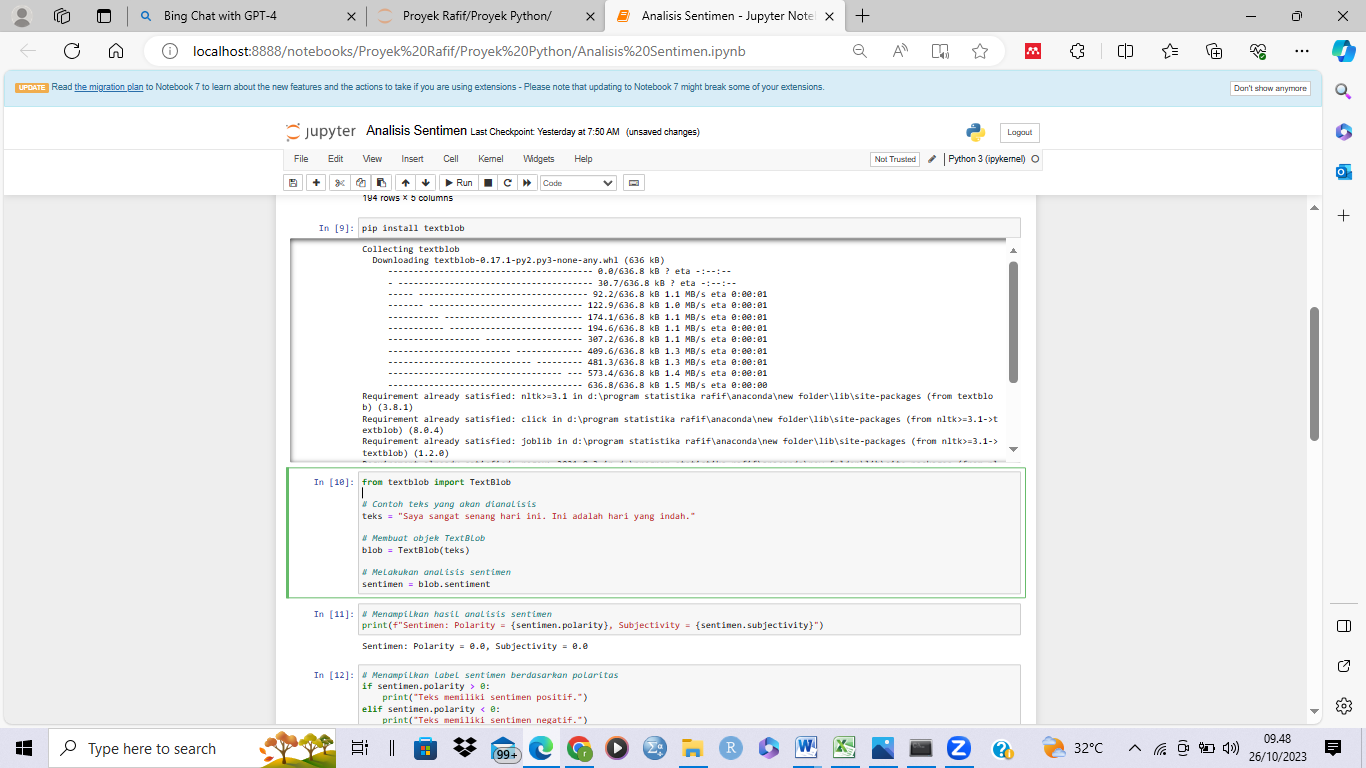The image size is (1366, 768).
Task: Move selected cell up
Action: point(405,183)
